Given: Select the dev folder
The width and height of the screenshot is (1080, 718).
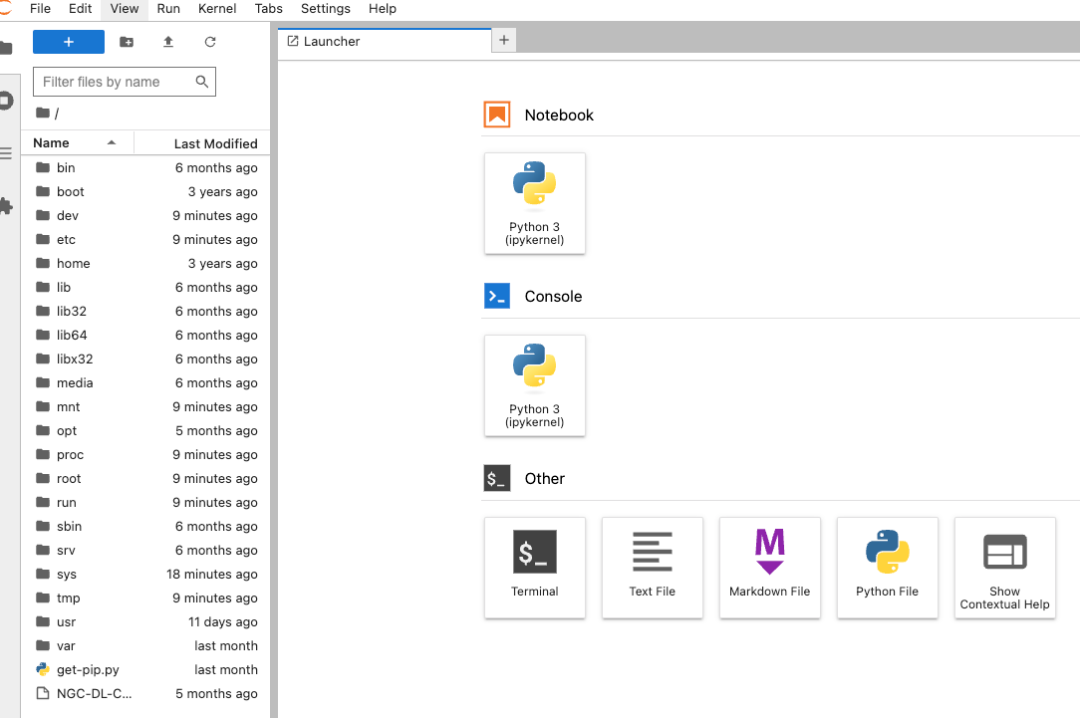Looking at the screenshot, I should point(145,216).
